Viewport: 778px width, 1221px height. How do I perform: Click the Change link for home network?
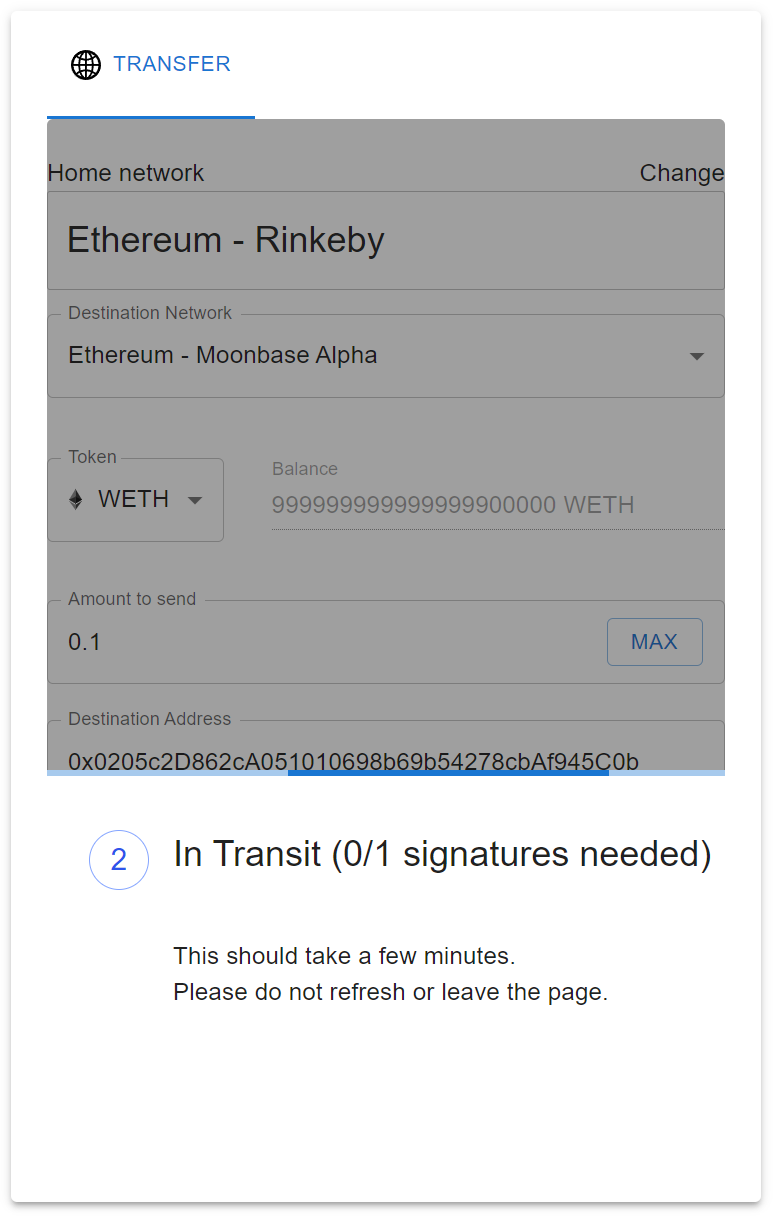pyautogui.click(x=682, y=173)
